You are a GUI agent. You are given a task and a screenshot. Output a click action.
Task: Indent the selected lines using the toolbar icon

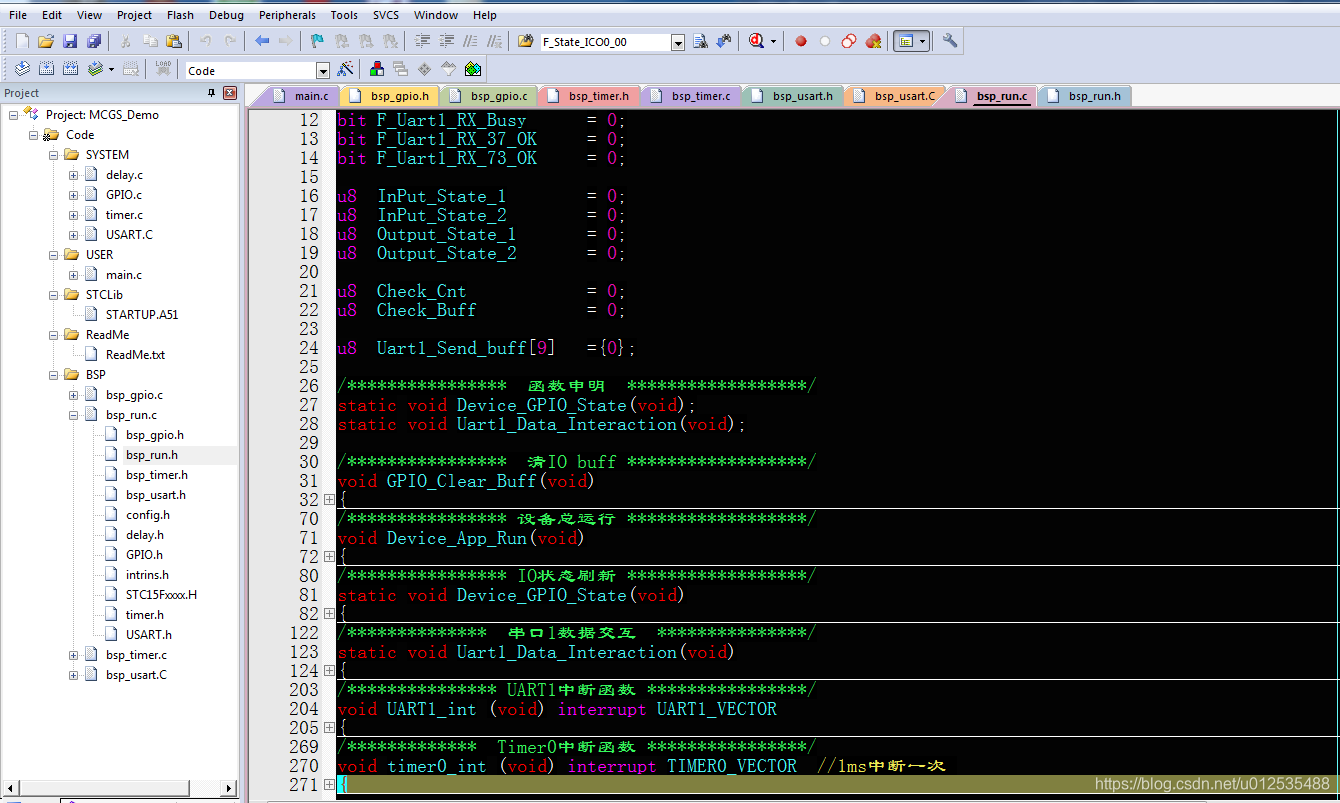pyautogui.click(x=422, y=41)
